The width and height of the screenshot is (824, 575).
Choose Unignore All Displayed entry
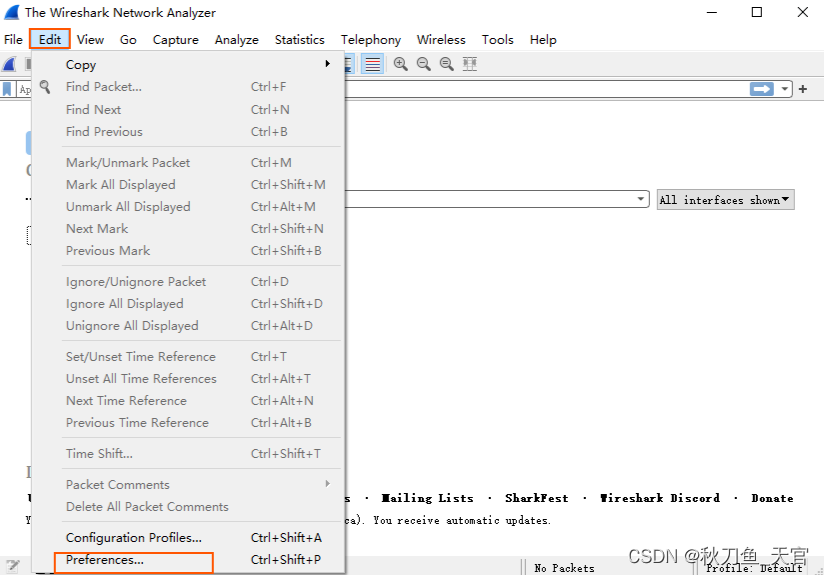coord(188,326)
